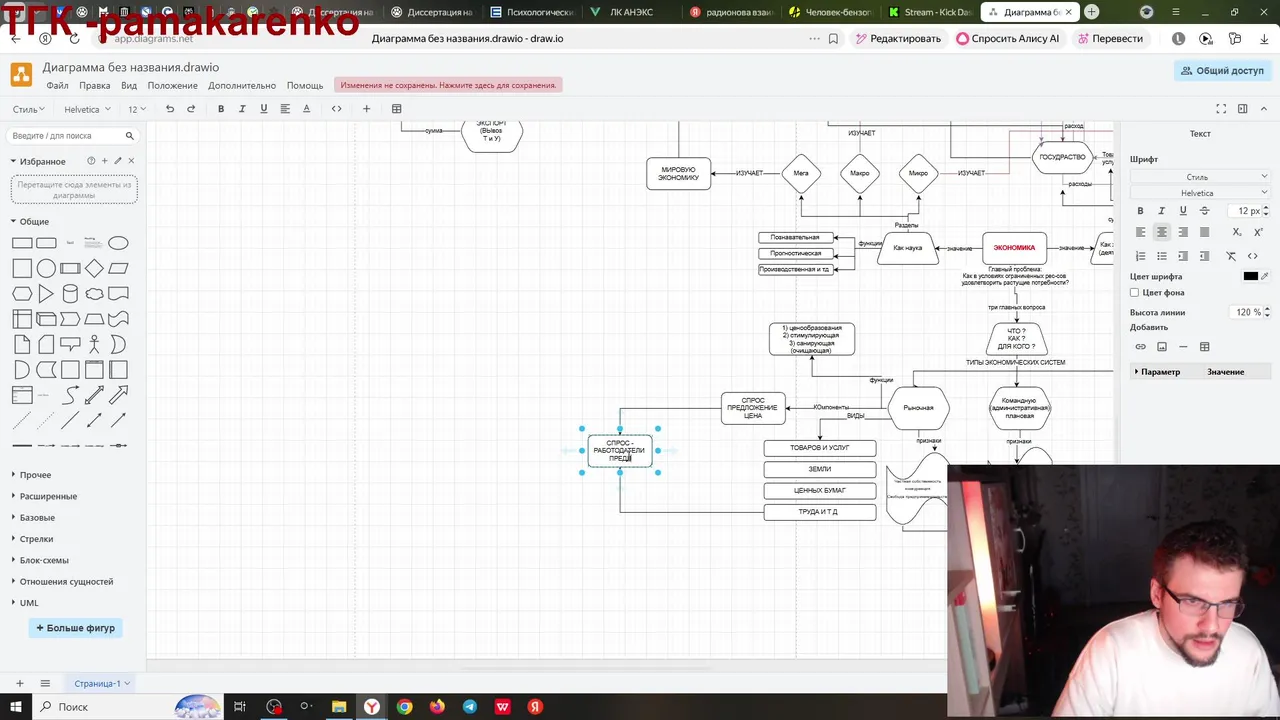1280x720 pixels.
Task: Enter fullscreen mode icon
Action: (x=1221, y=109)
